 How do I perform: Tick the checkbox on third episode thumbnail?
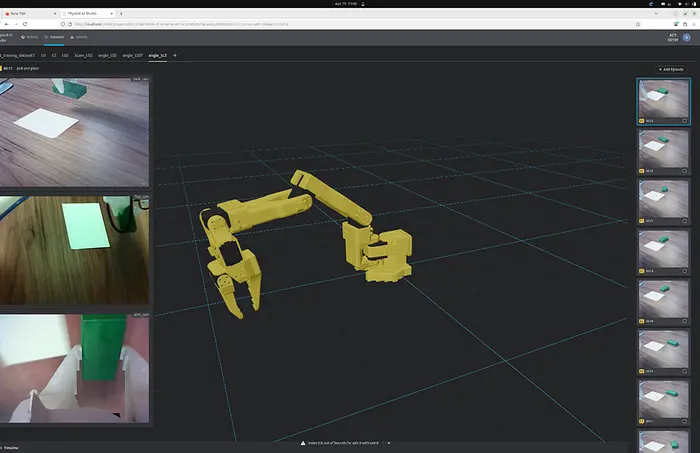click(x=684, y=220)
